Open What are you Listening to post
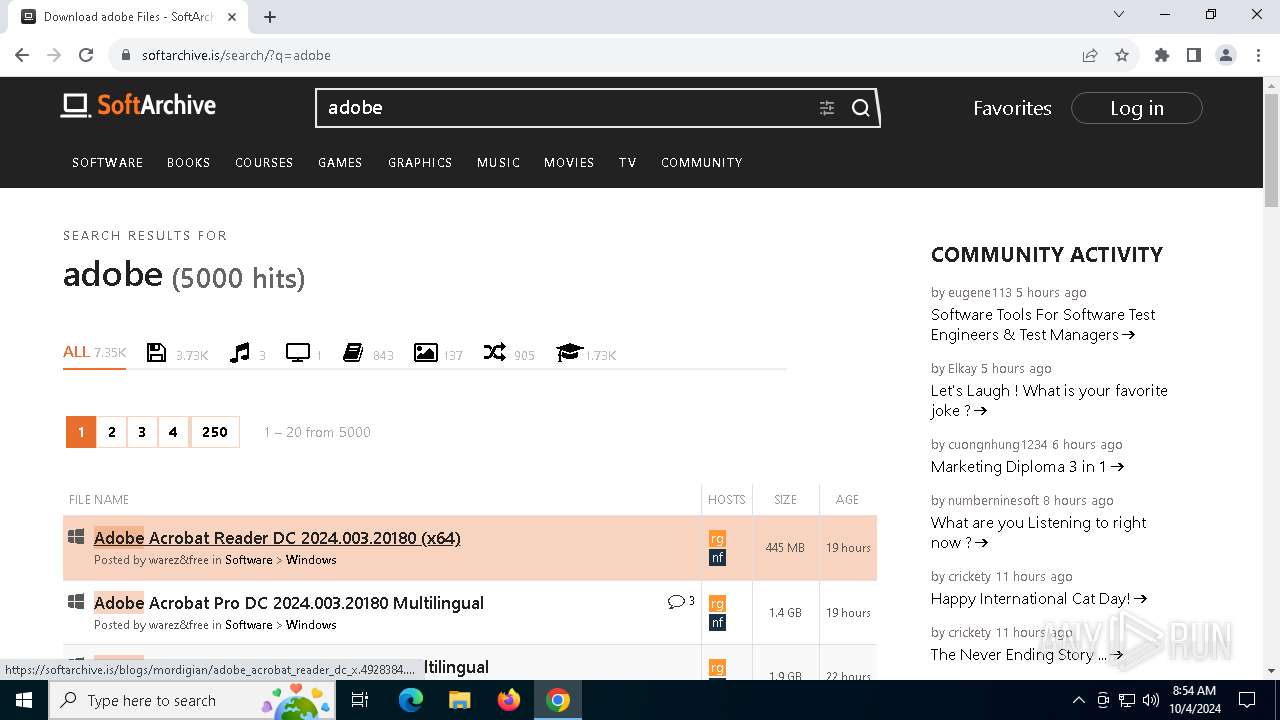 click(x=1038, y=532)
